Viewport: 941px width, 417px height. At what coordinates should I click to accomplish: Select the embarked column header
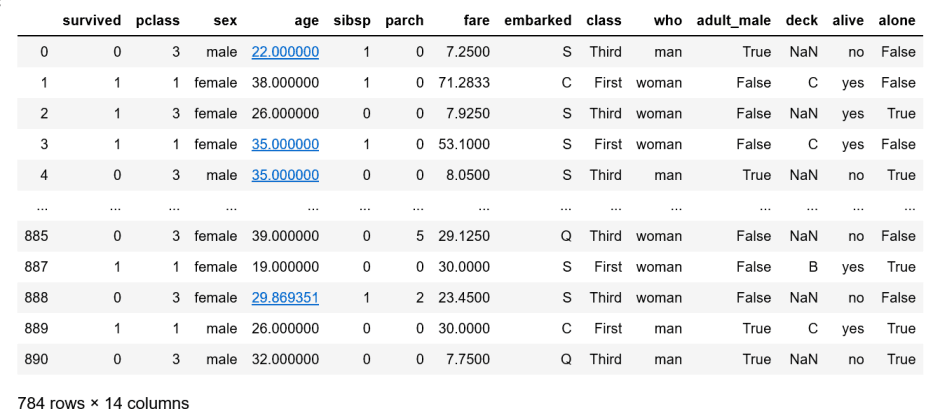tap(538, 20)
